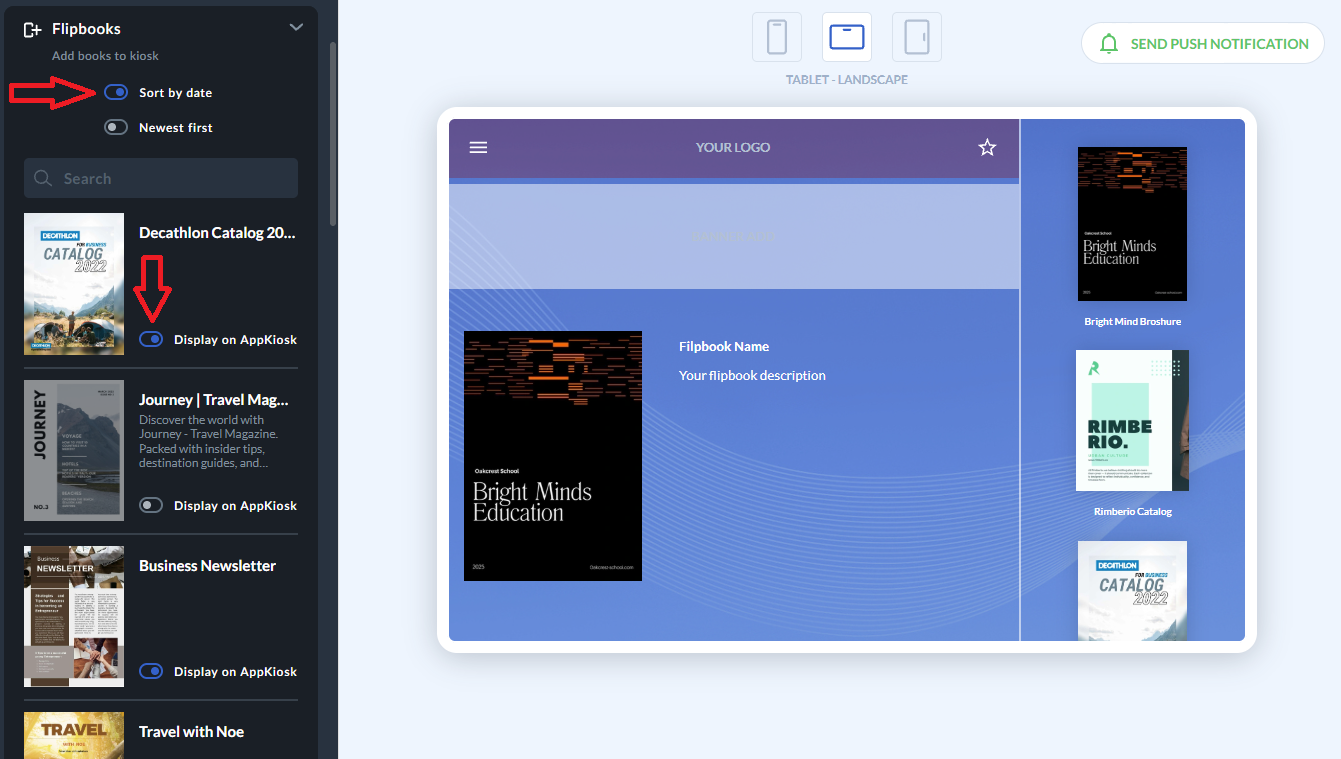
Task: Collapse the Flipbooks panel chevron
Action: 296,27
